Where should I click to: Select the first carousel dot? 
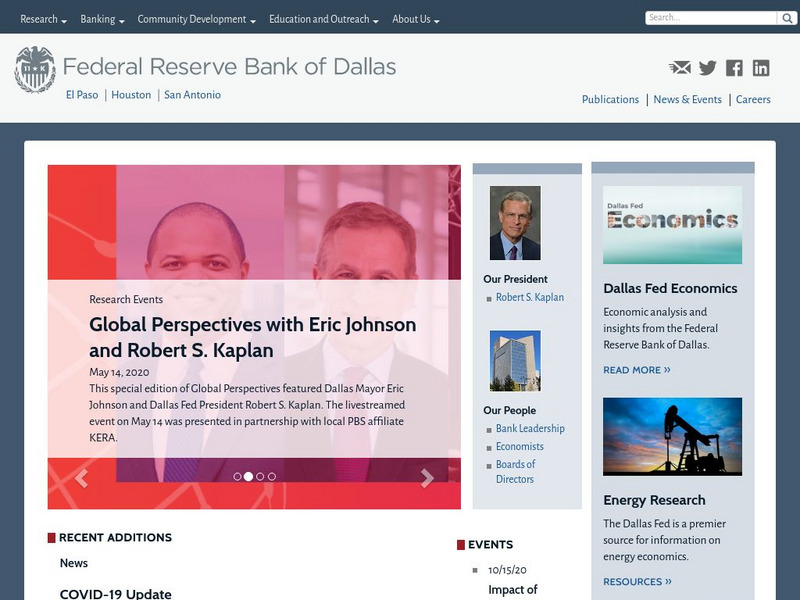coord(237,477)
